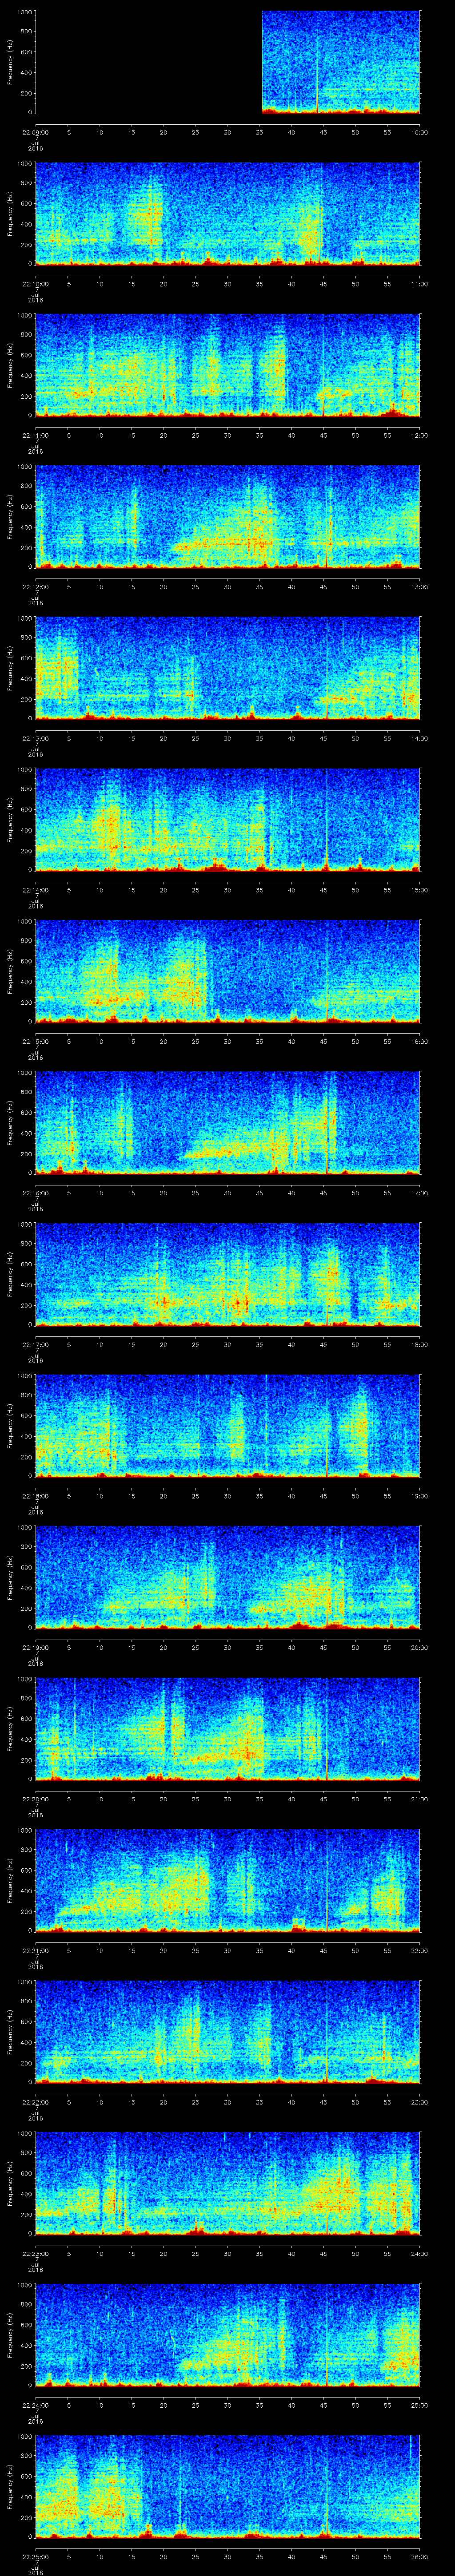
Task: Select the spectrogram panel starting at 22:19:00
Action: pos(227,1577)
